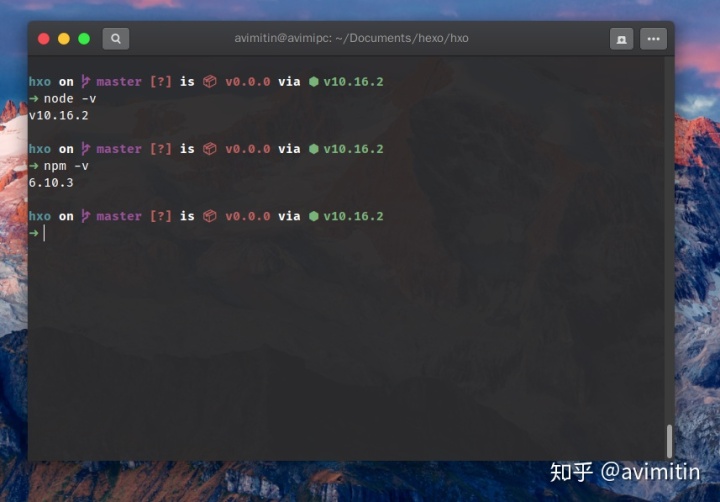Click the 'npm -v' command text
The width and height of the screenshot is (720, 502).
66,166
